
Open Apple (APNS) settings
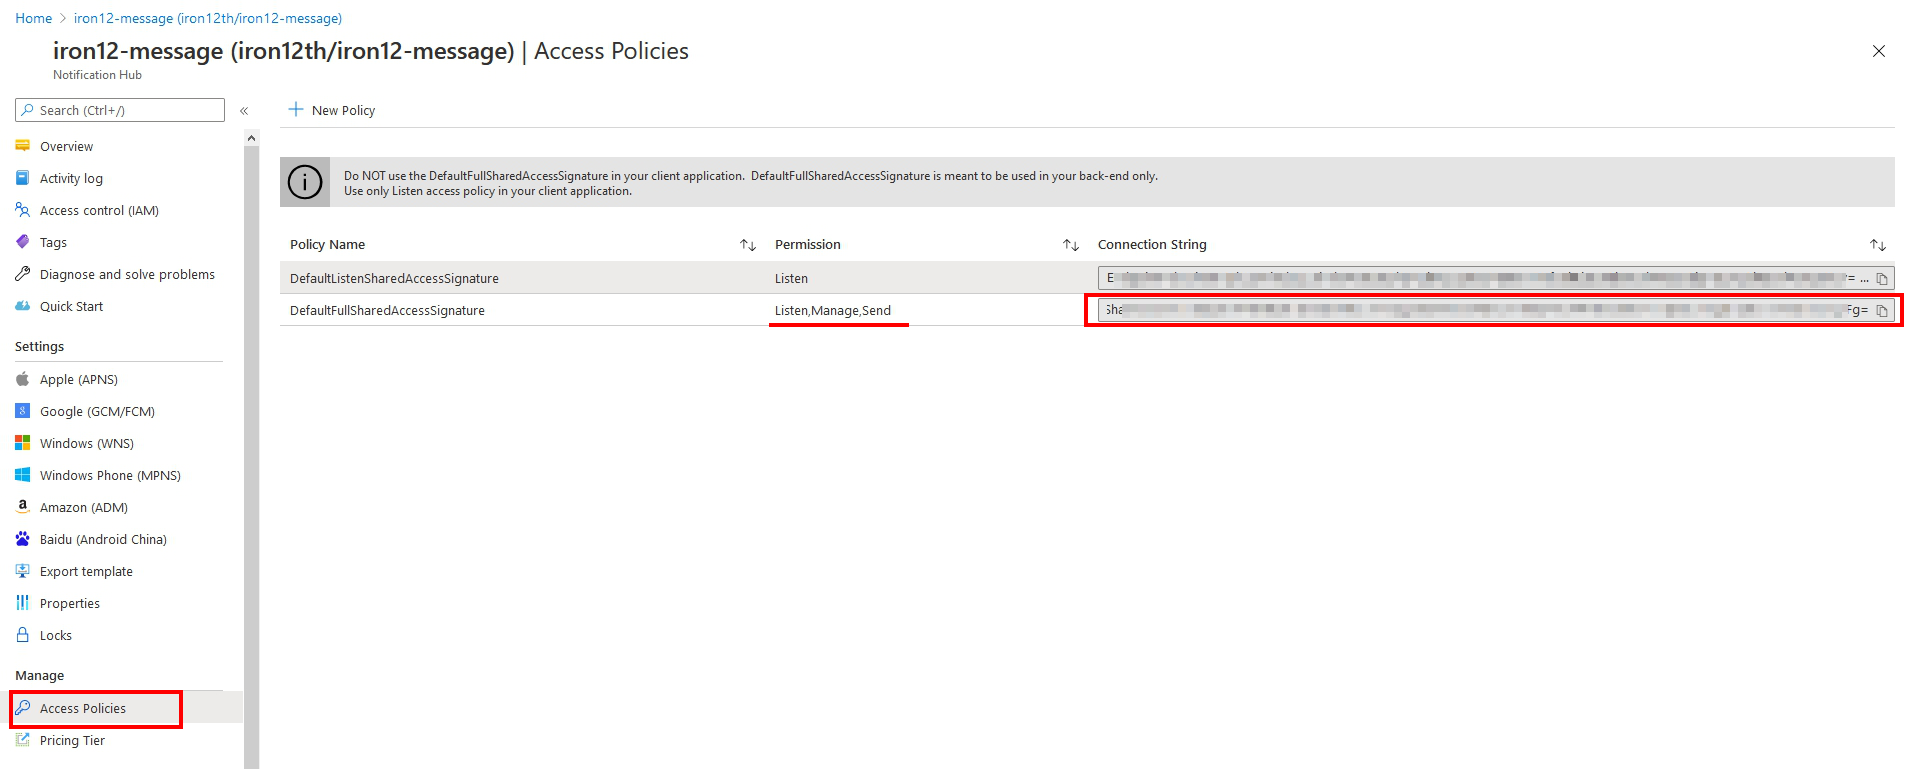point(79,379)
